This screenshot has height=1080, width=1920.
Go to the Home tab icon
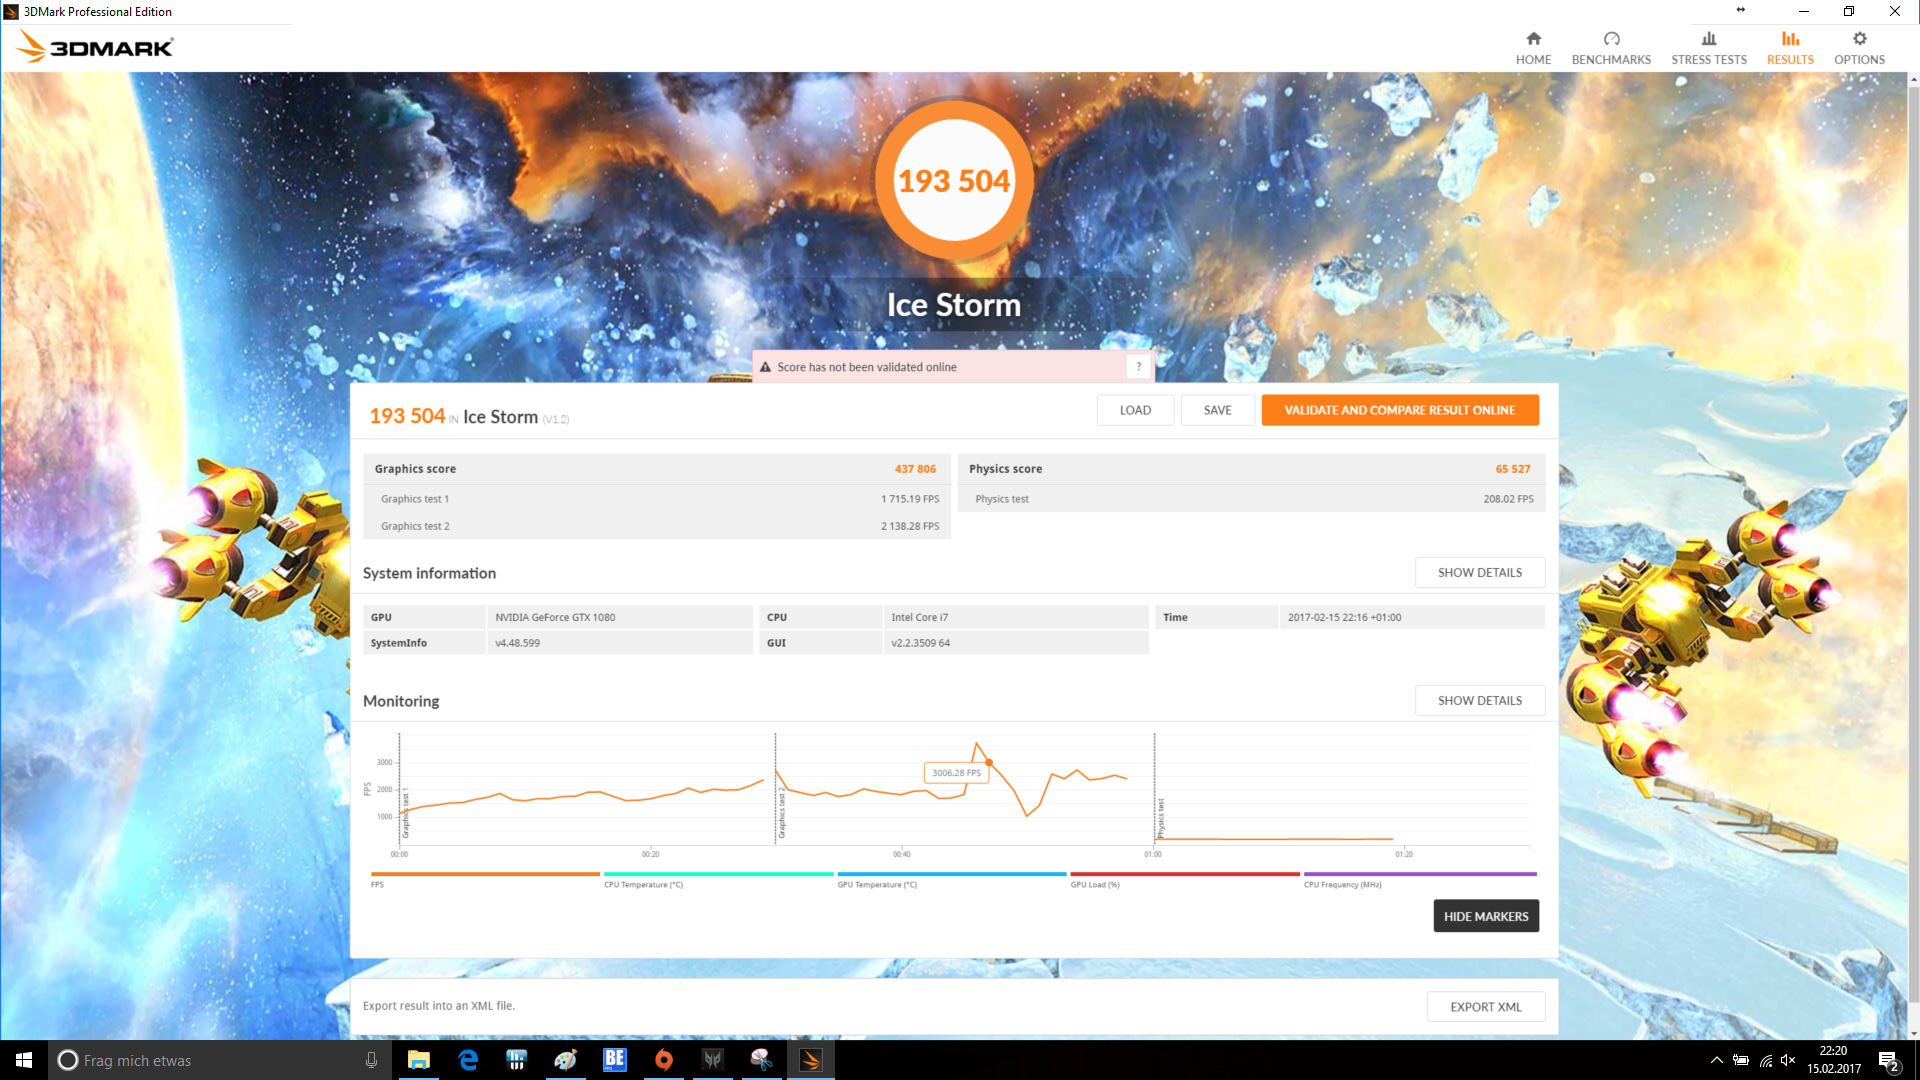[1533, 39]
